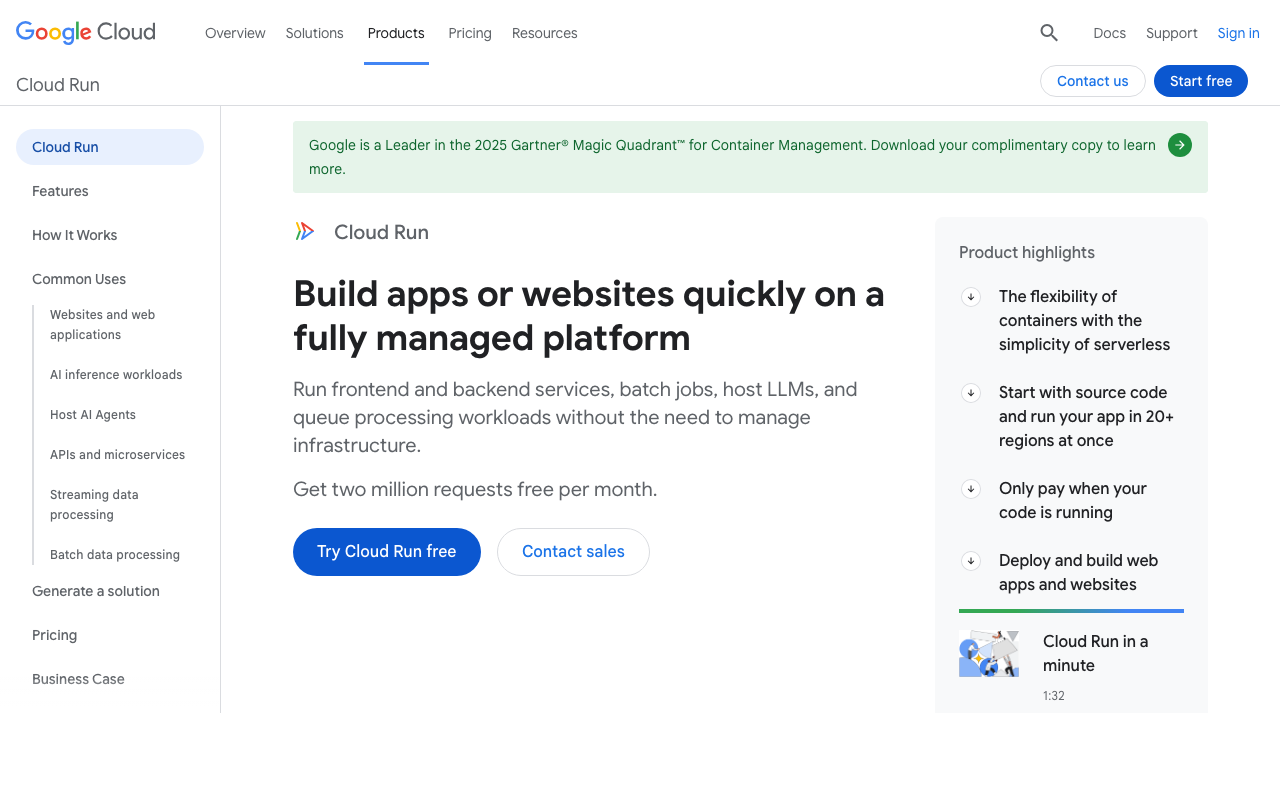Open APIs and microservices sub-item
The height and width of the screenshot is (800, 1280).
pos(118,455)
